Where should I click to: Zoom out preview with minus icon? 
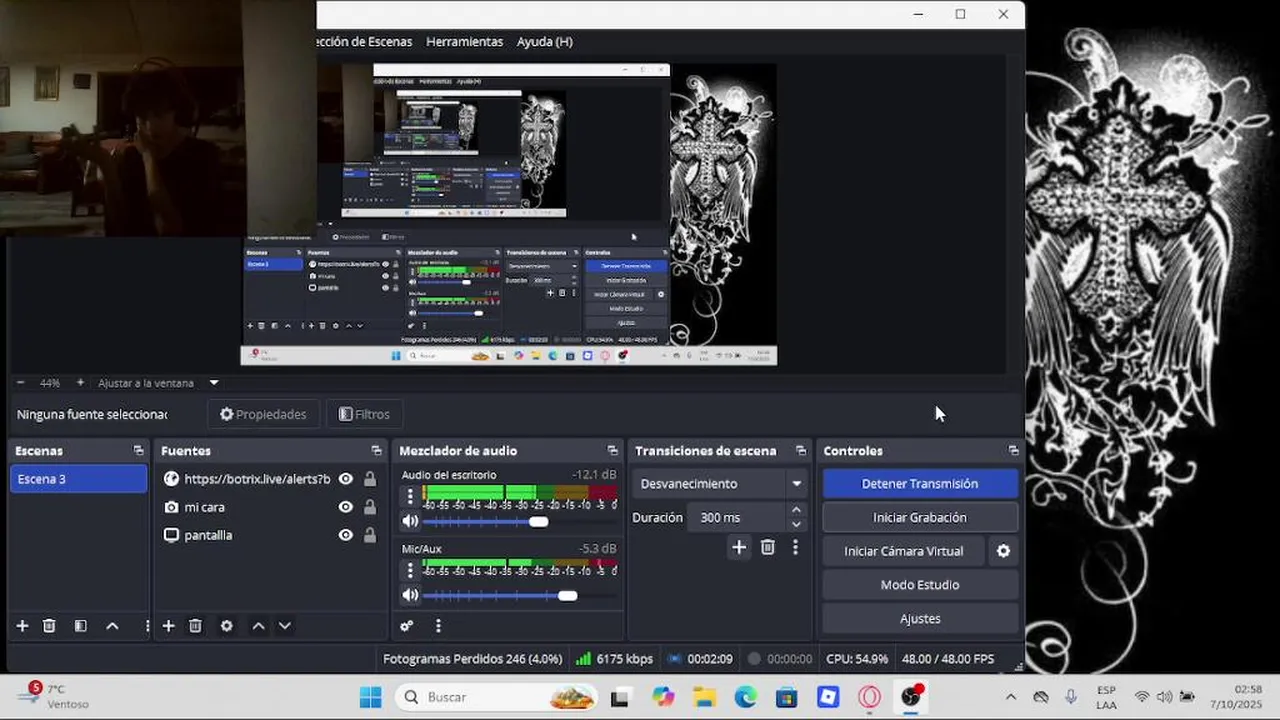coord(20,383)
